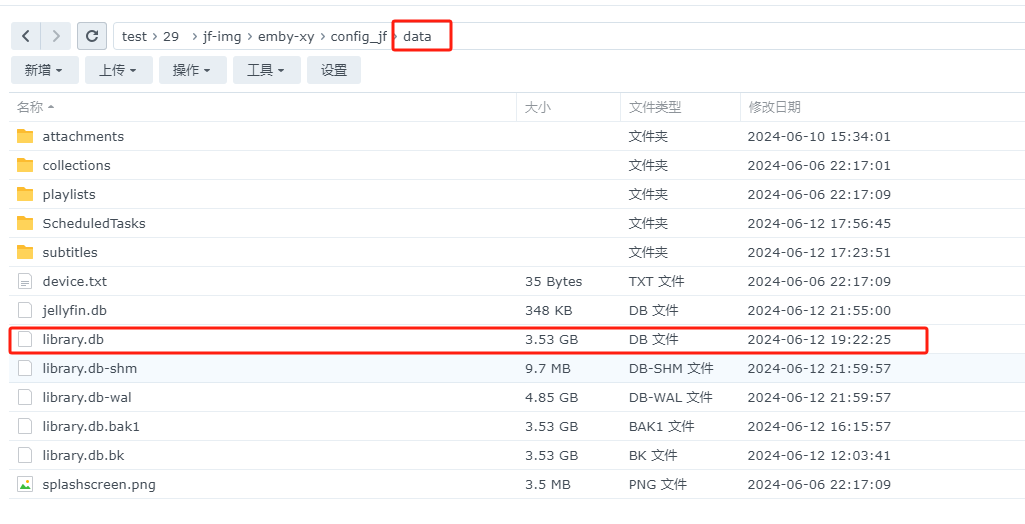The image size is (1025, 524).
Task: Click the jellyfin.db file icon
Action: [25, 311]
